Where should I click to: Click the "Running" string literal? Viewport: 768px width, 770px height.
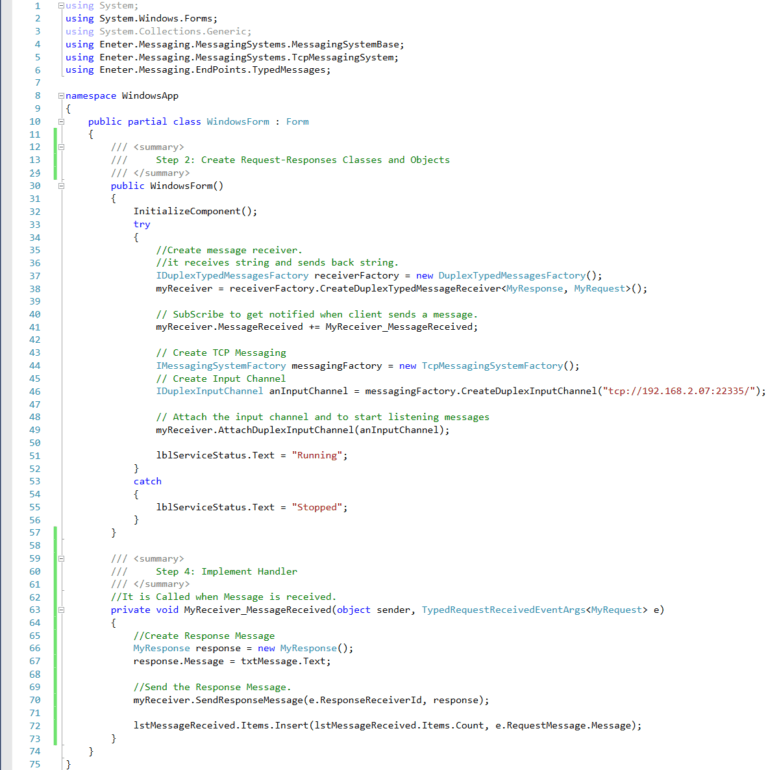(x=317, y=456)
